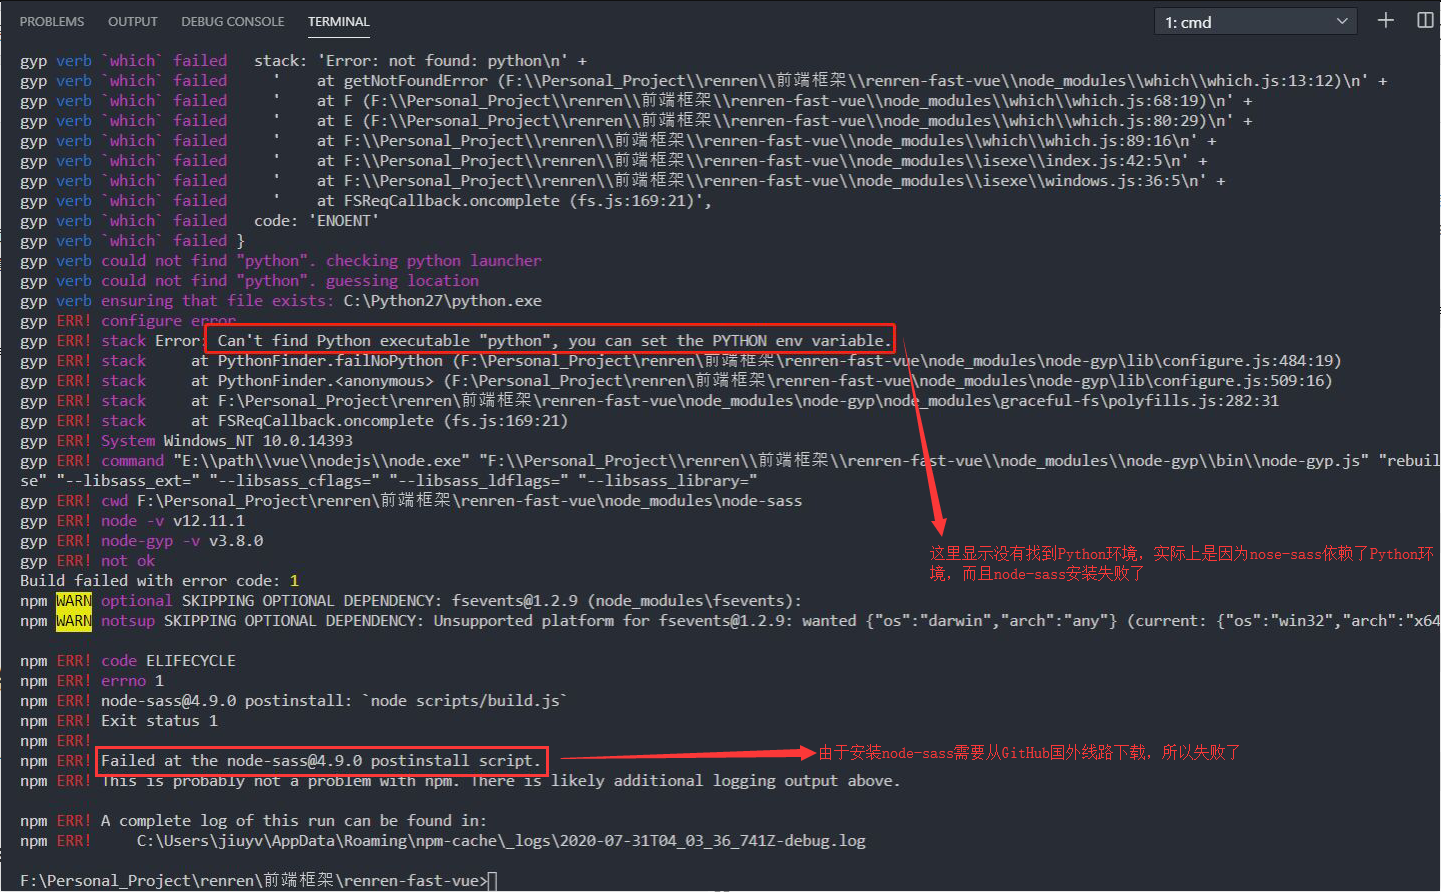Viewport: 1441px width, 892px height.
Task: Click 'checking python launcher' text
Action: point(434,261)
